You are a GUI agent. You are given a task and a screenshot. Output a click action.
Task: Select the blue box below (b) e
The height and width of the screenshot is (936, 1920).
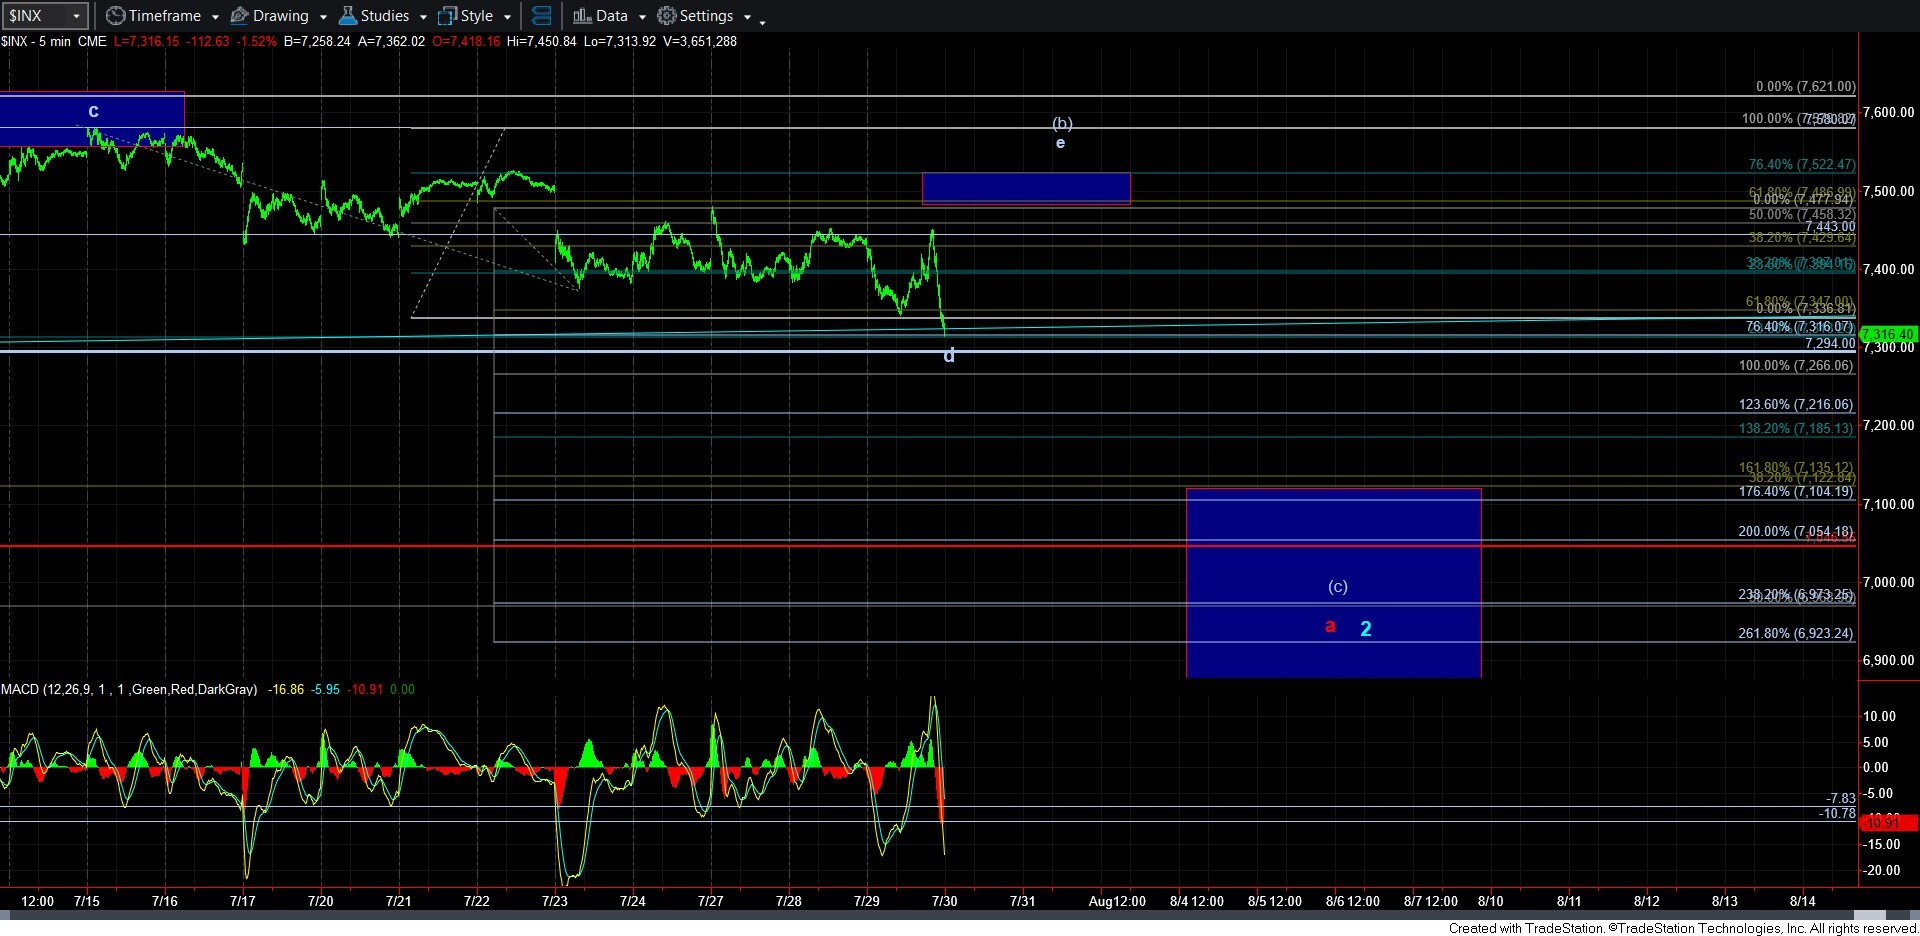coord(1026,189)
